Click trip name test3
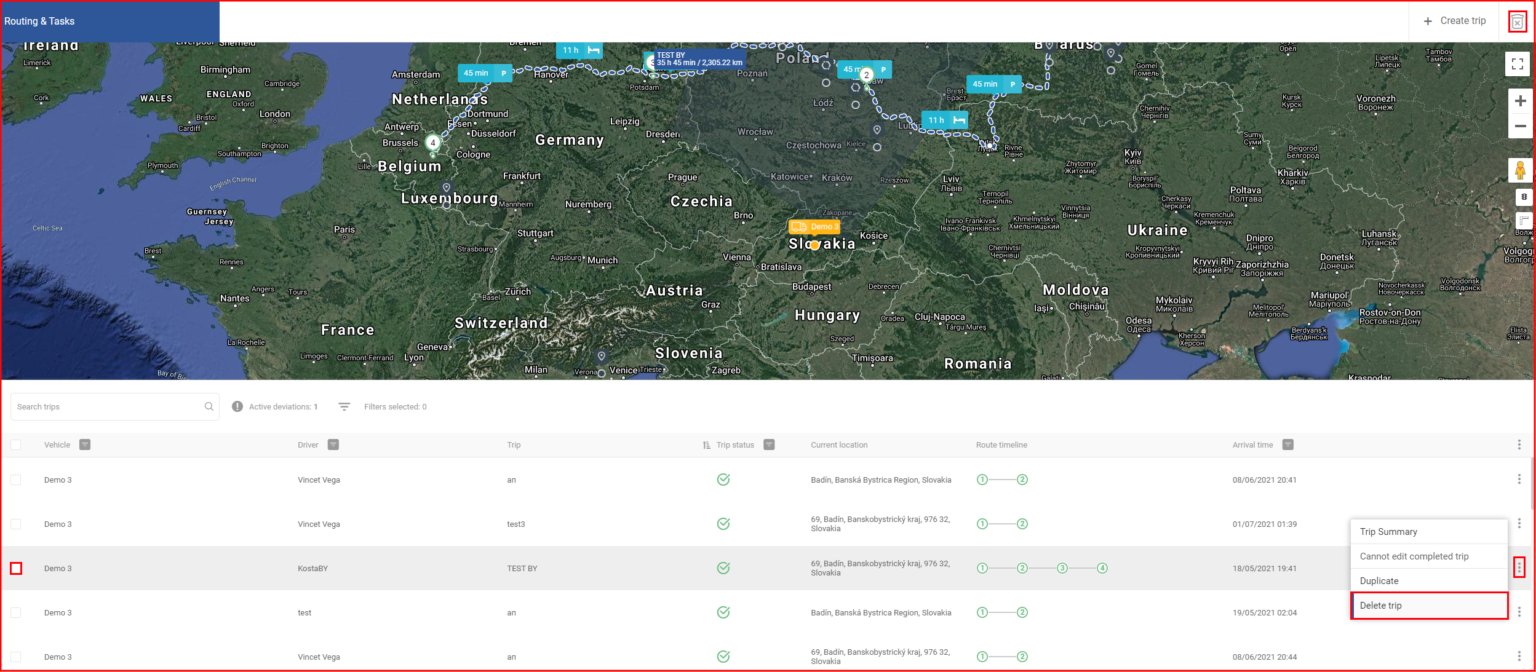The height and width of the screenshot is (672, 1536). click(x=516, y=524)
